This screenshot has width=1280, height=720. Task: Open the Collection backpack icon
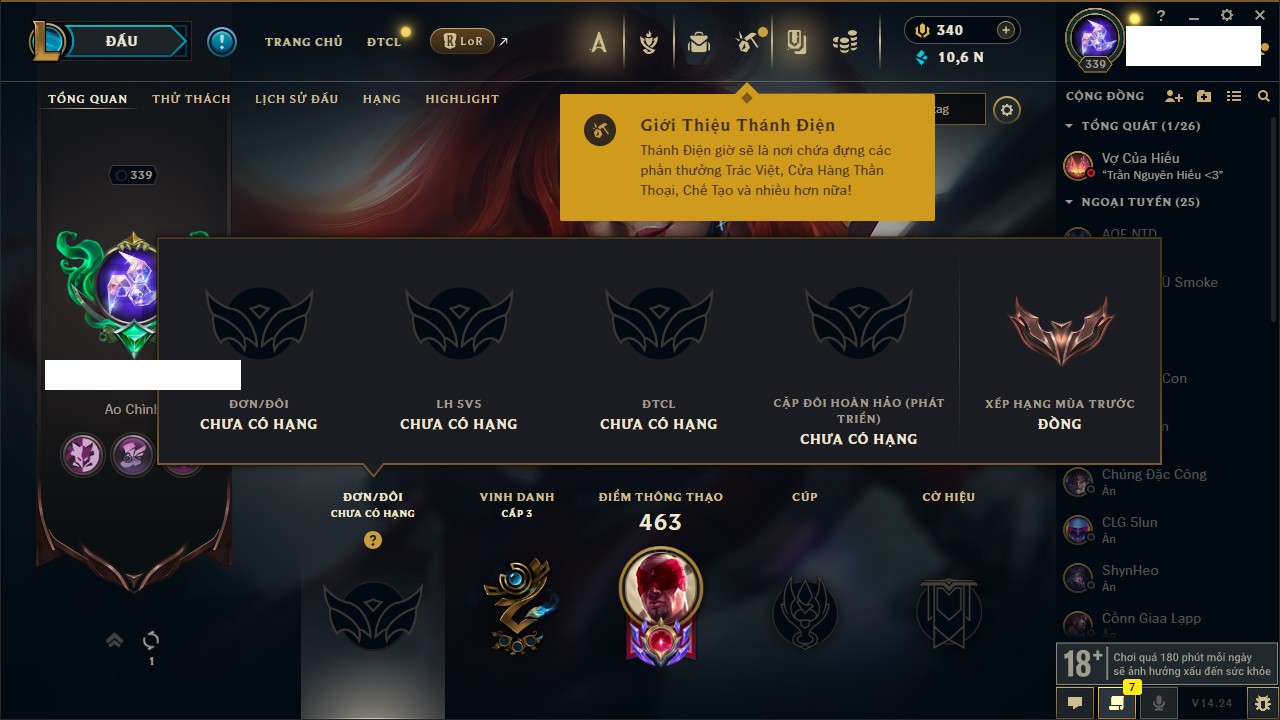point(698,42)
